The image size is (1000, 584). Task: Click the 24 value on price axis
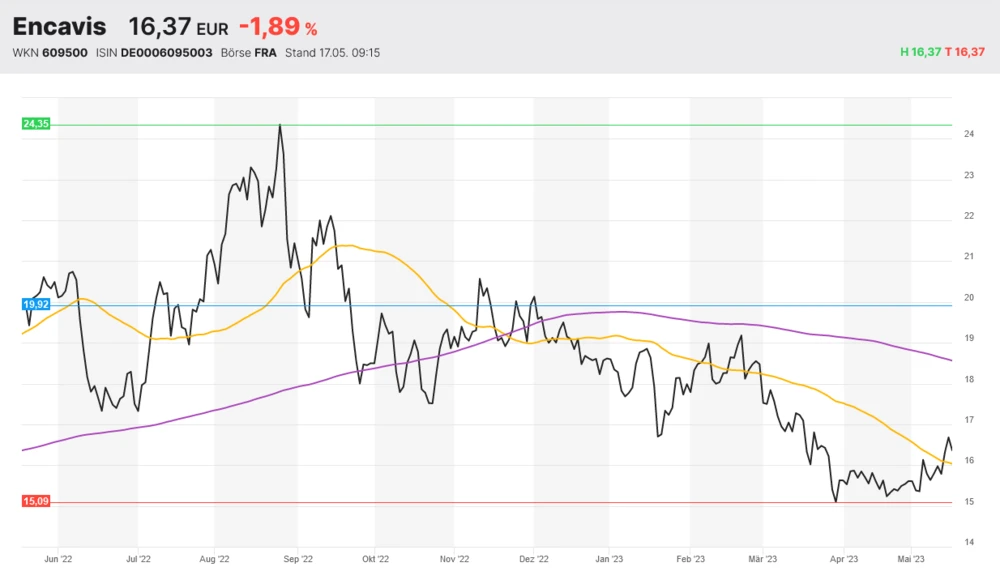pyautogui.click(x=968, y=134)
